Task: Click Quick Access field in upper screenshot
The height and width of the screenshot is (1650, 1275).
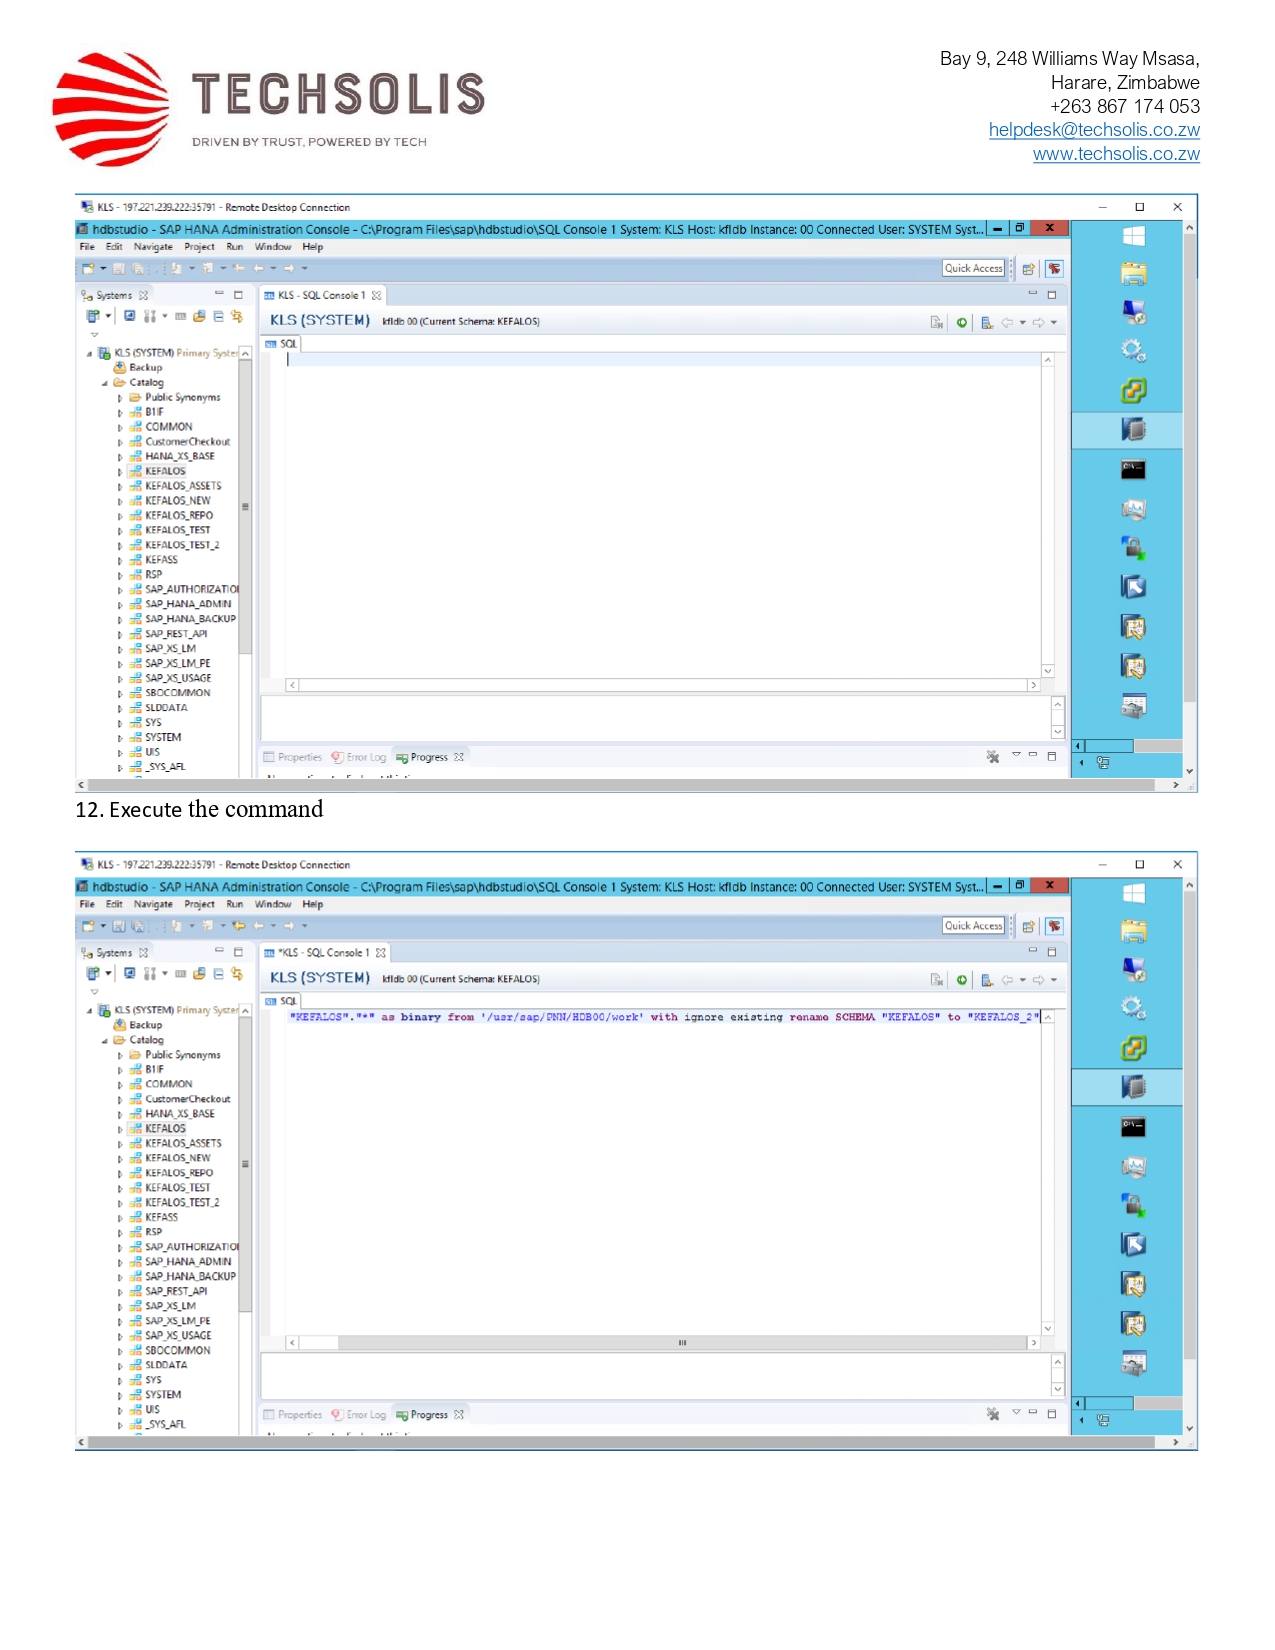Action: (974, 268)
